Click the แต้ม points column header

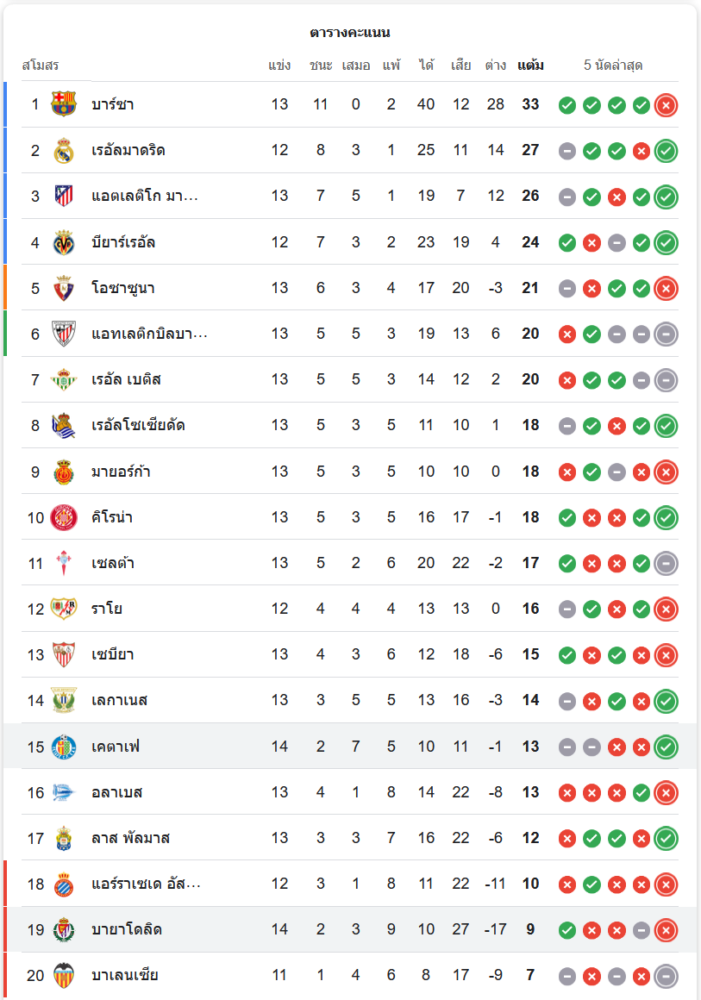tap(531, 66)
